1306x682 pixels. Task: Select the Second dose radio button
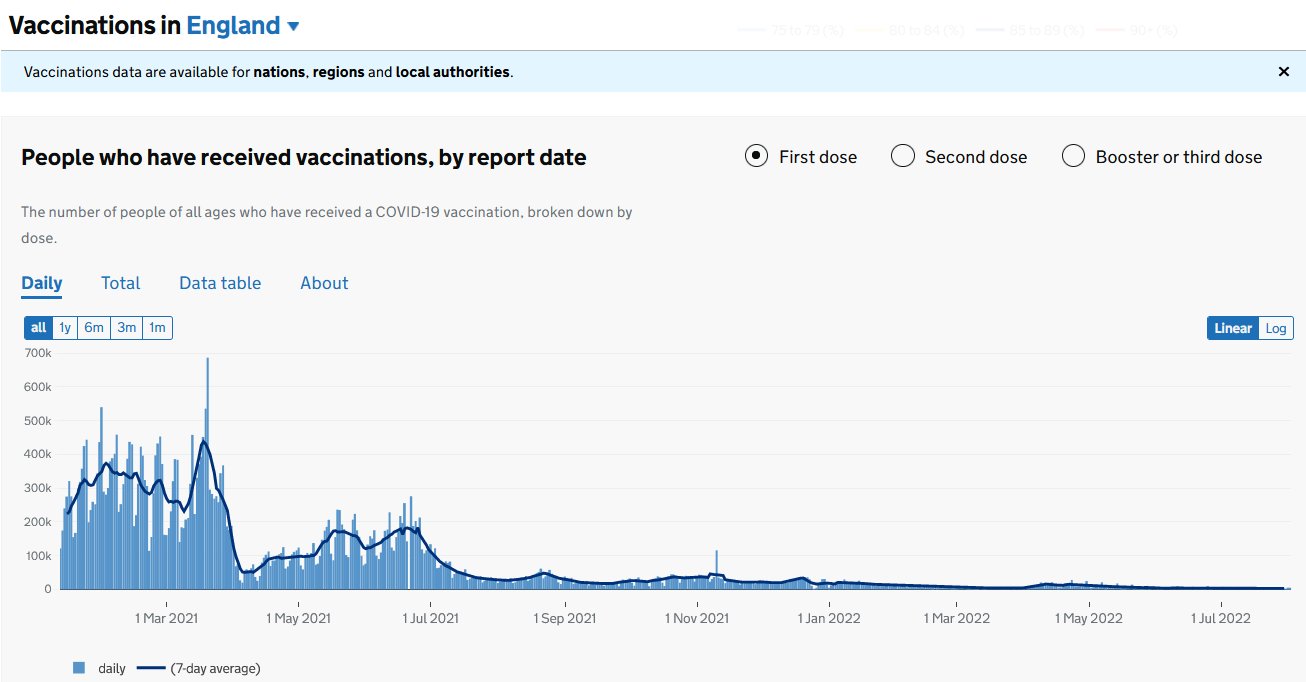click(x=903, y=156)
